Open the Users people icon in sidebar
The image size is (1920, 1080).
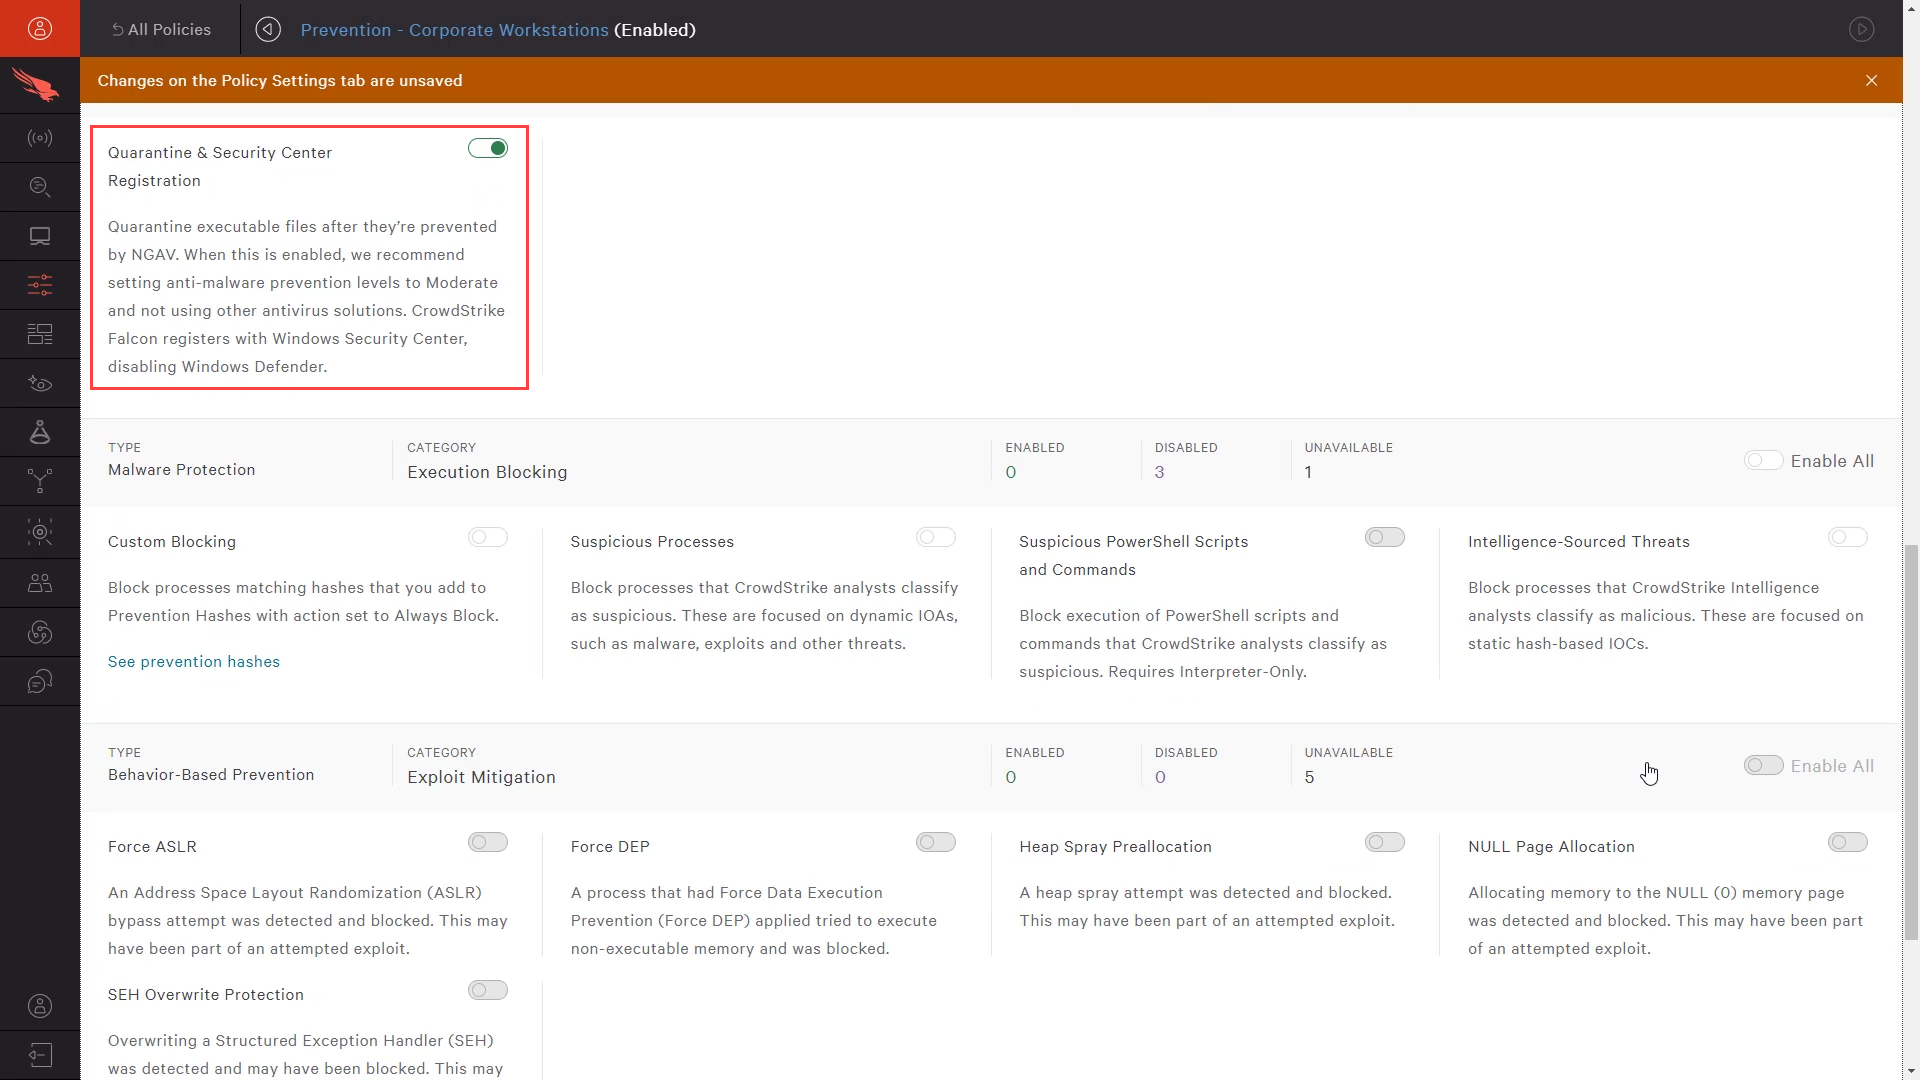[40, 582]
